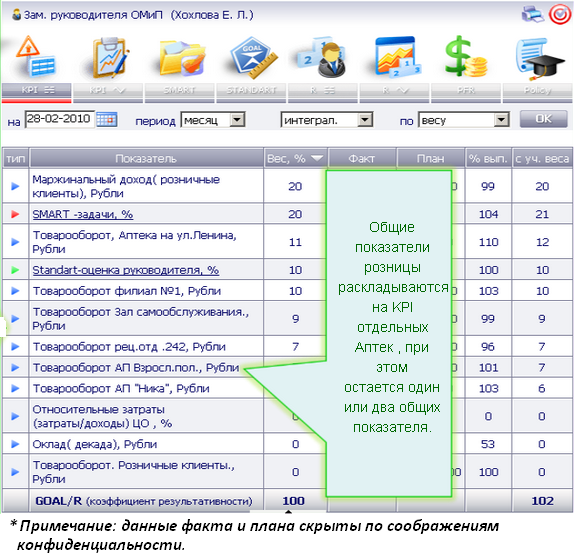This screenshot has height=558, width=574.
Task: Click the user icon beside Зам. руководителя
Action: point(16,15)
